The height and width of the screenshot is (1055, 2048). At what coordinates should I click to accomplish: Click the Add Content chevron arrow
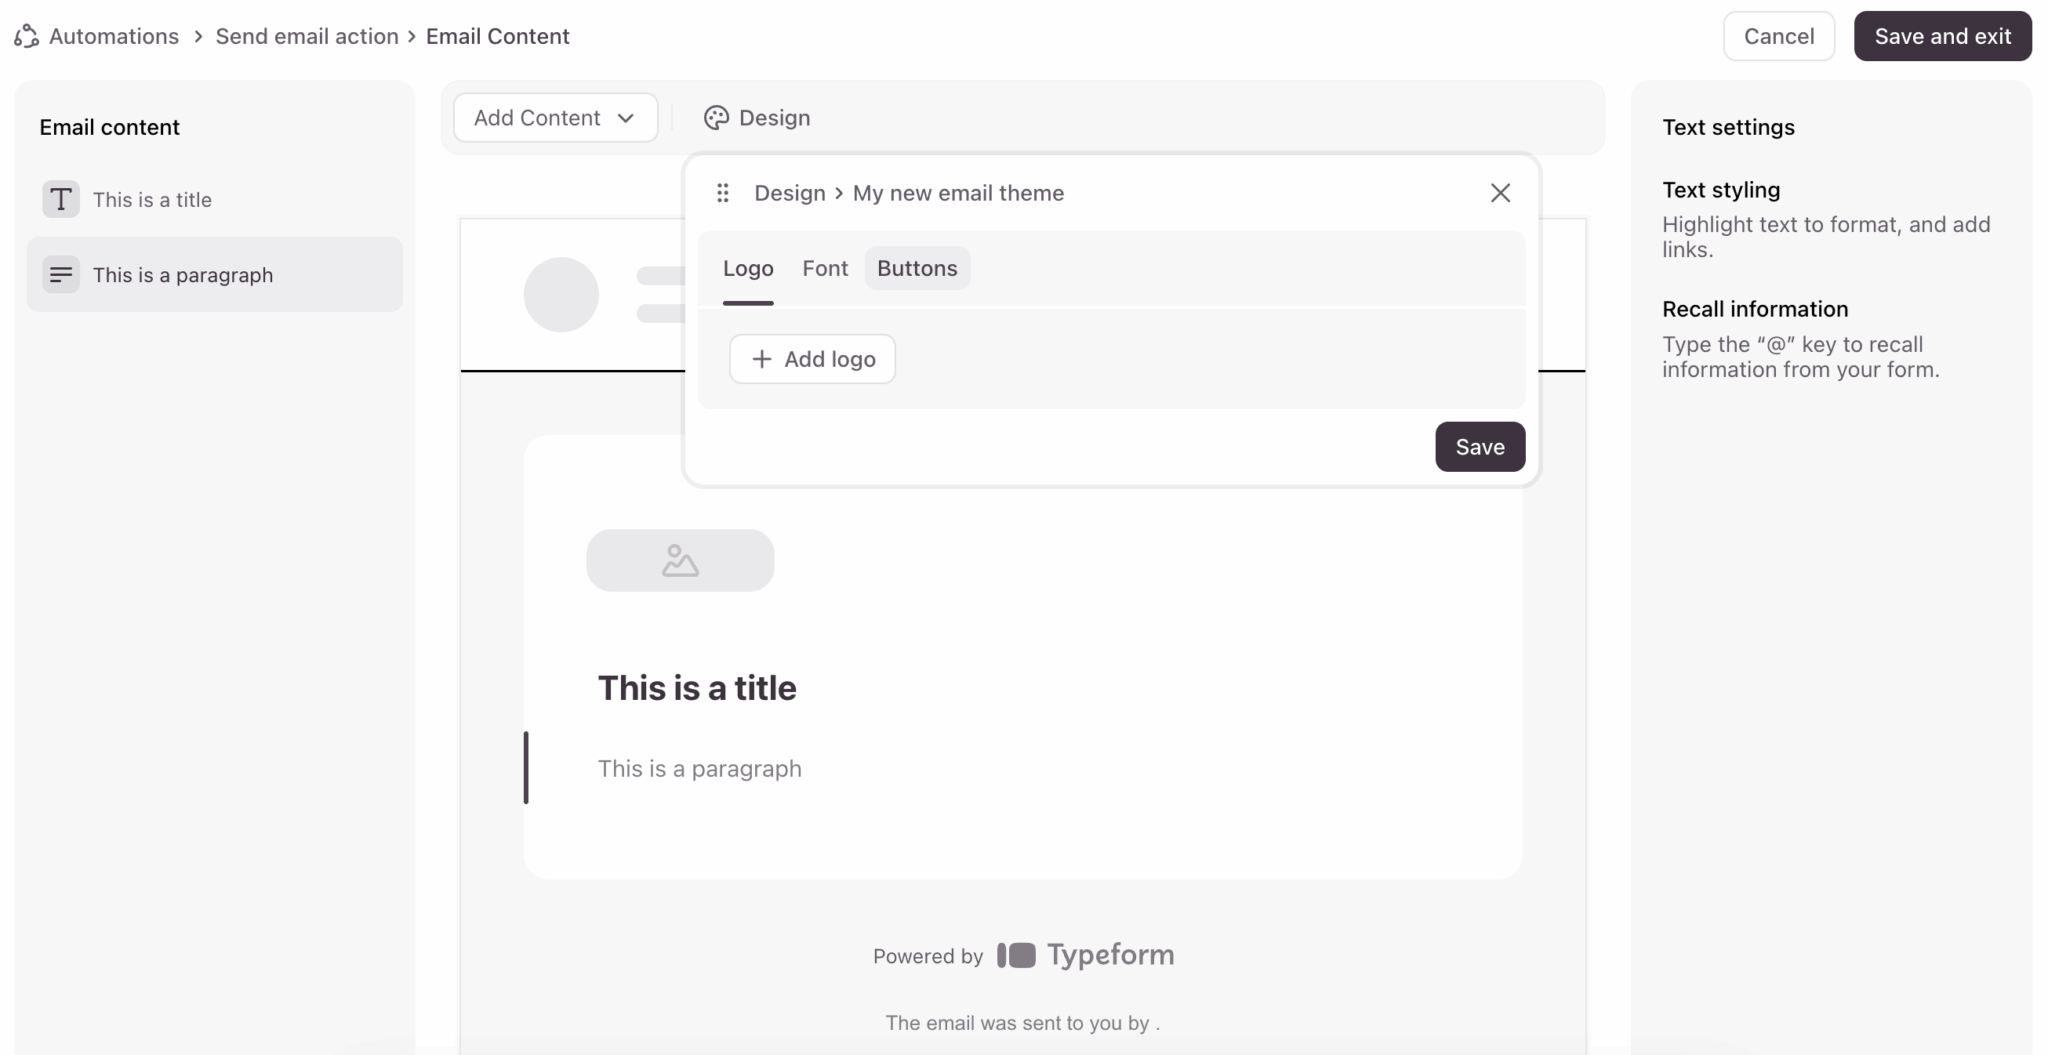(x=626, y=118)
